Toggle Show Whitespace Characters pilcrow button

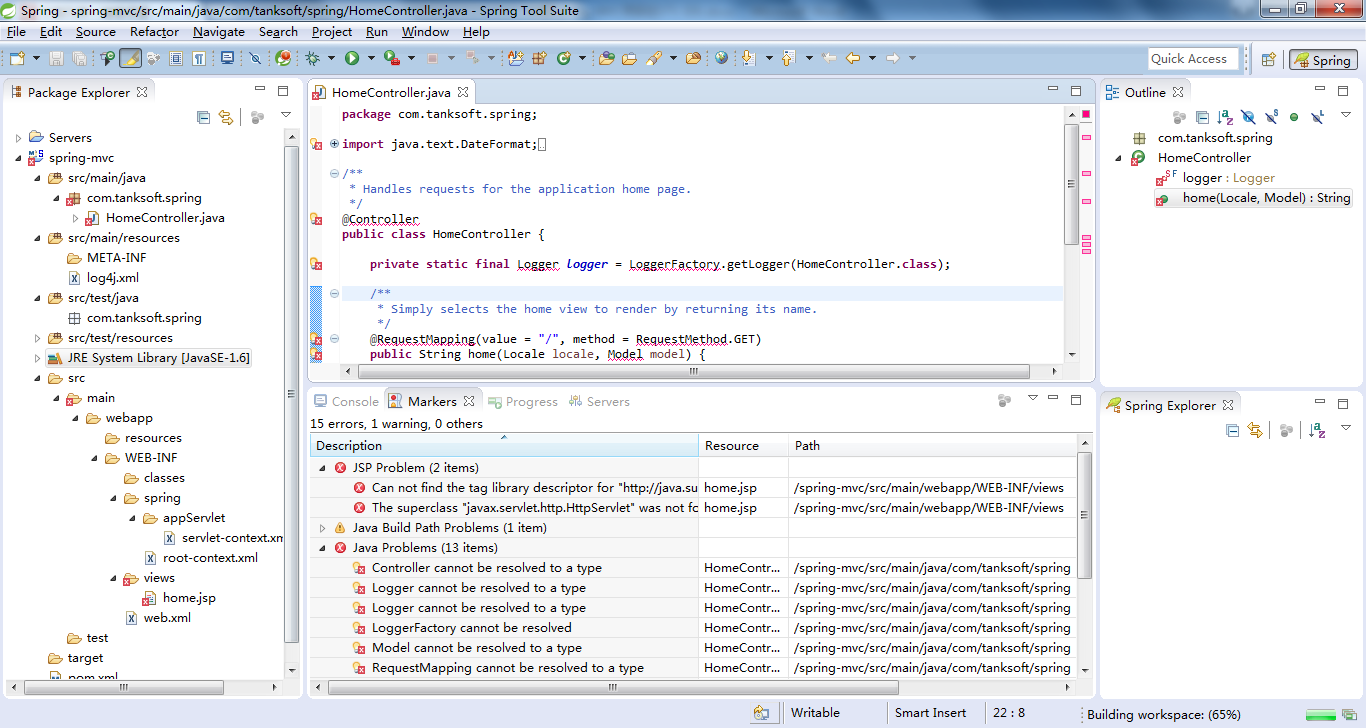pos(199,58)
